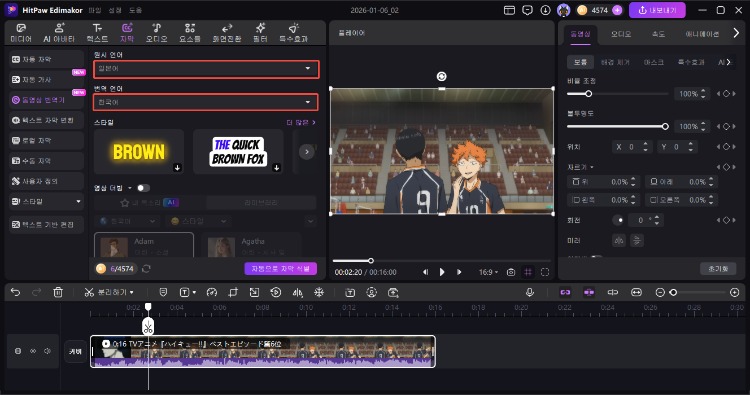Click the 내보내기 export button
Screen dimensions: 750x395
(x=657, y=10)
